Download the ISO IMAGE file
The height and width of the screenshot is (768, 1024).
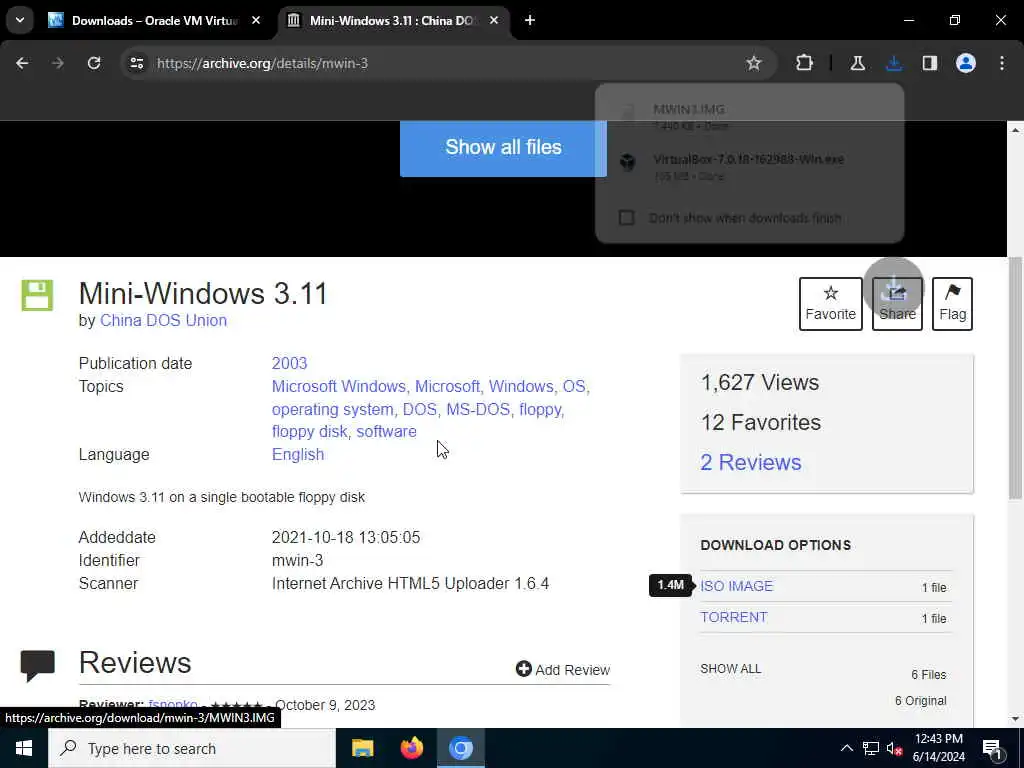click(x=736, y=586)
